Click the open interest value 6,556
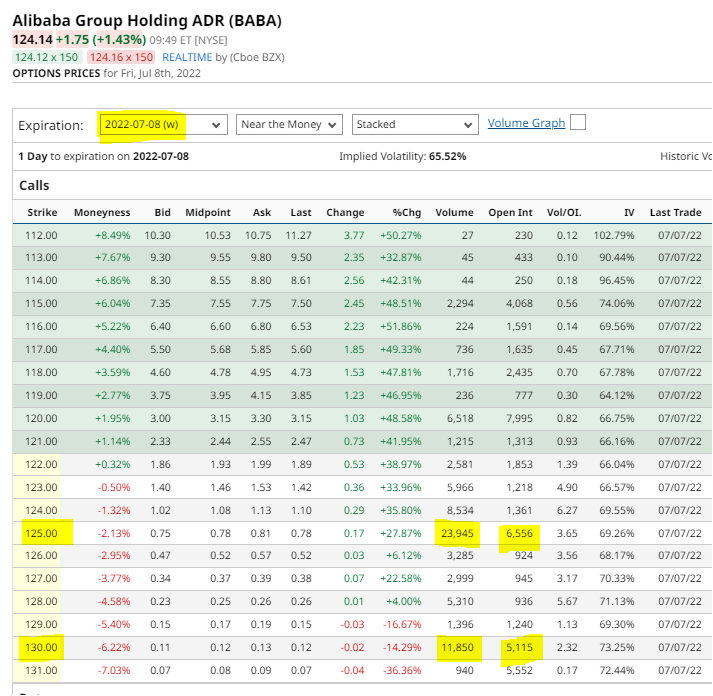Screen dimensions: 713x696 pyautogui.click(x=519, y=533)
